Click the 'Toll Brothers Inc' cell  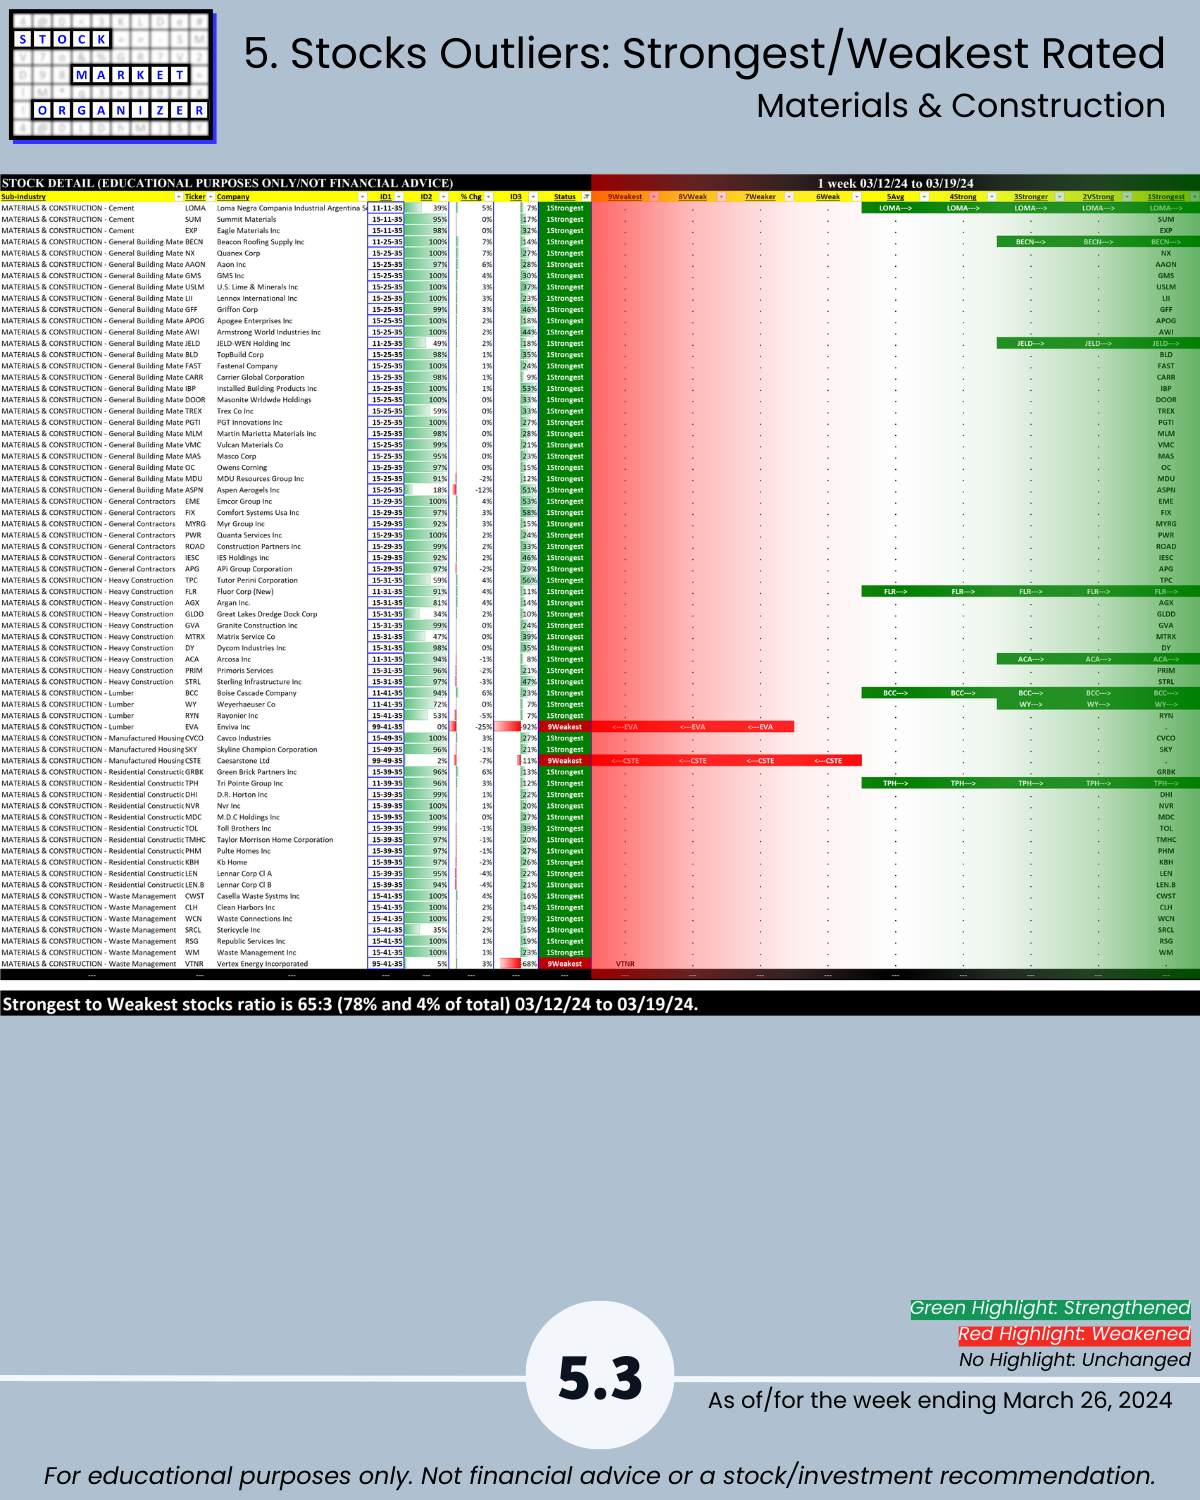pos(291,828)
